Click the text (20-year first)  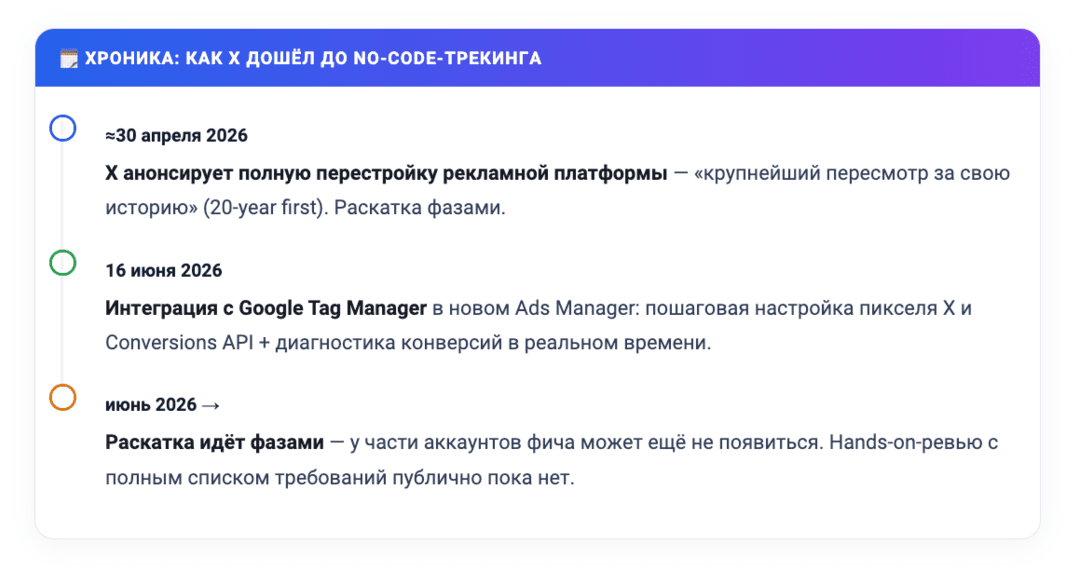[264, 207]
